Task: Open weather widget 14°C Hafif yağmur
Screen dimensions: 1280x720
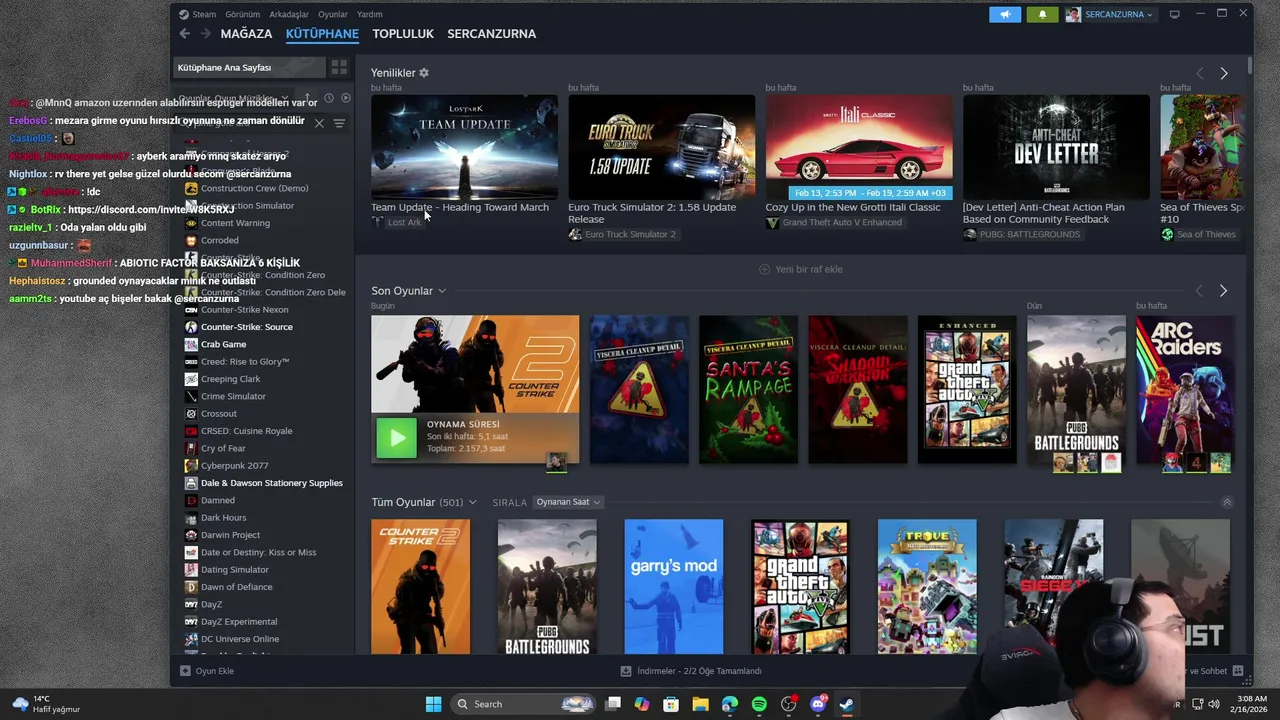Action: click(x=45, y=704)
